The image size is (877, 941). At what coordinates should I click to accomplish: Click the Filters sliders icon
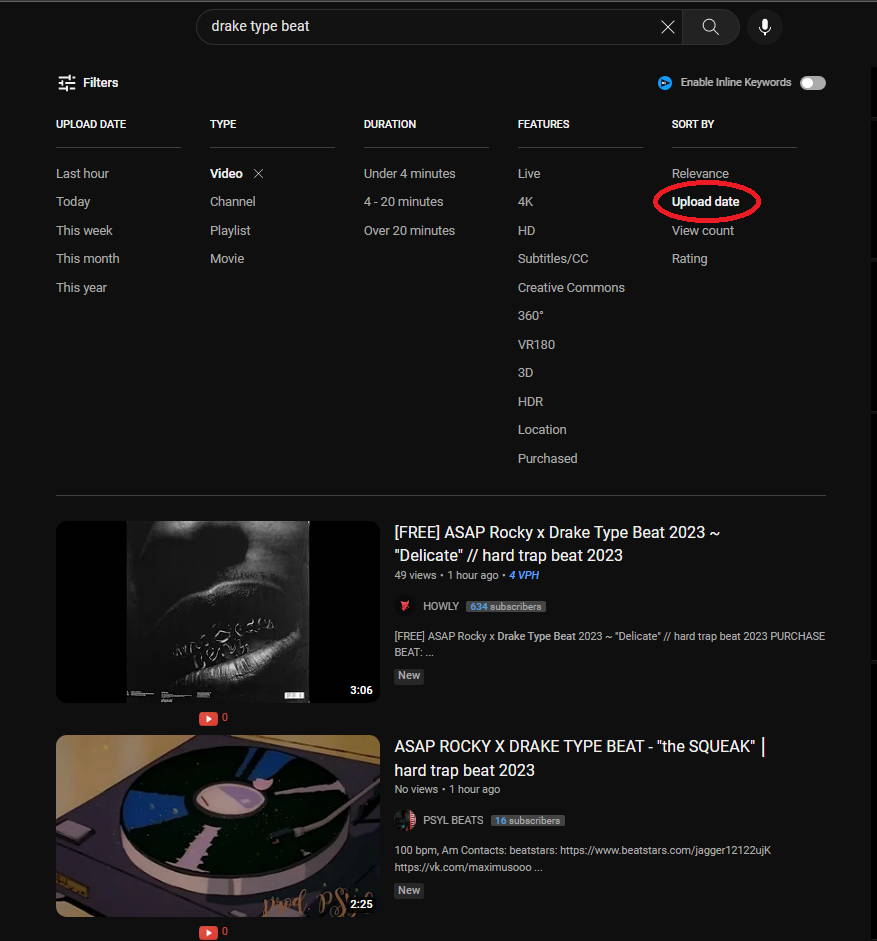click(67, 83)
